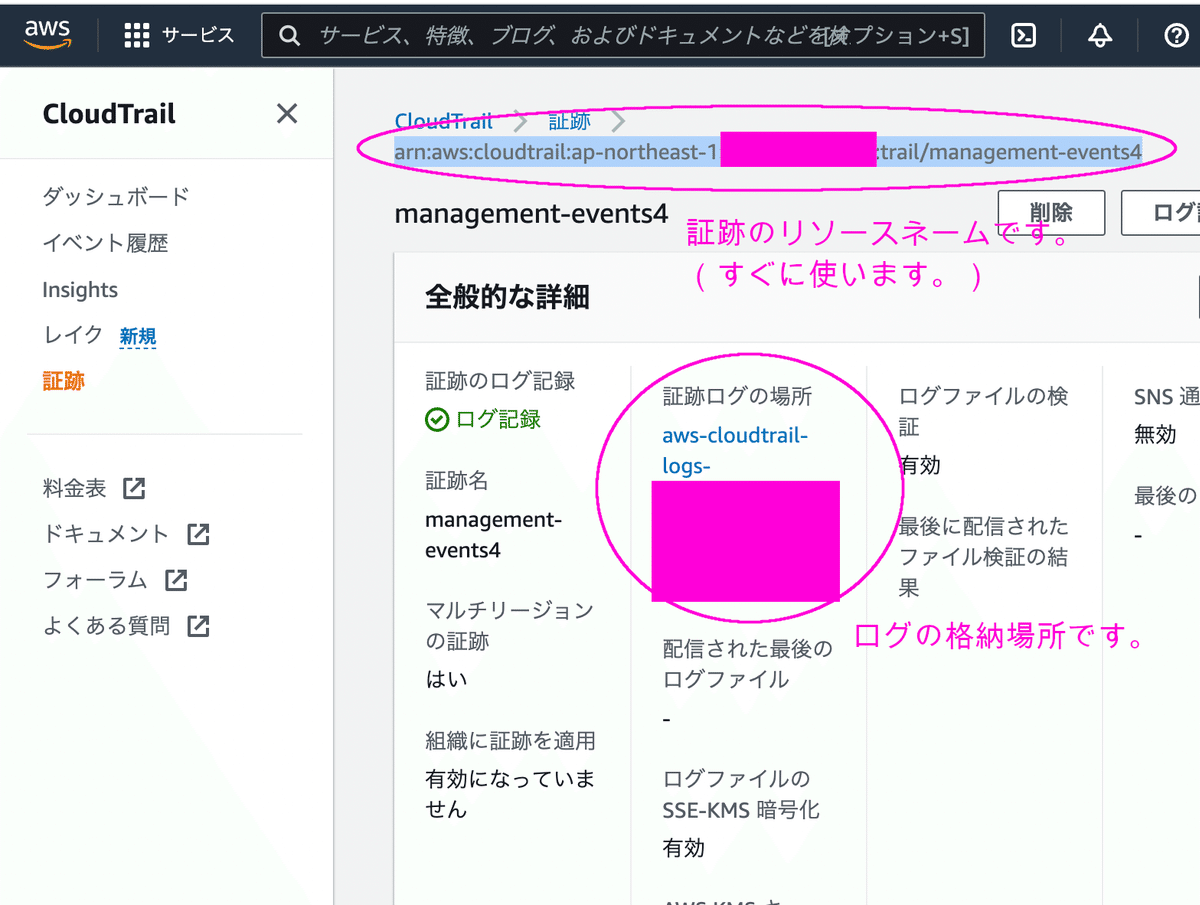The image size is (1200, 905).
Task: Close the CloudTrail side navigation
Action: (287, 114)
